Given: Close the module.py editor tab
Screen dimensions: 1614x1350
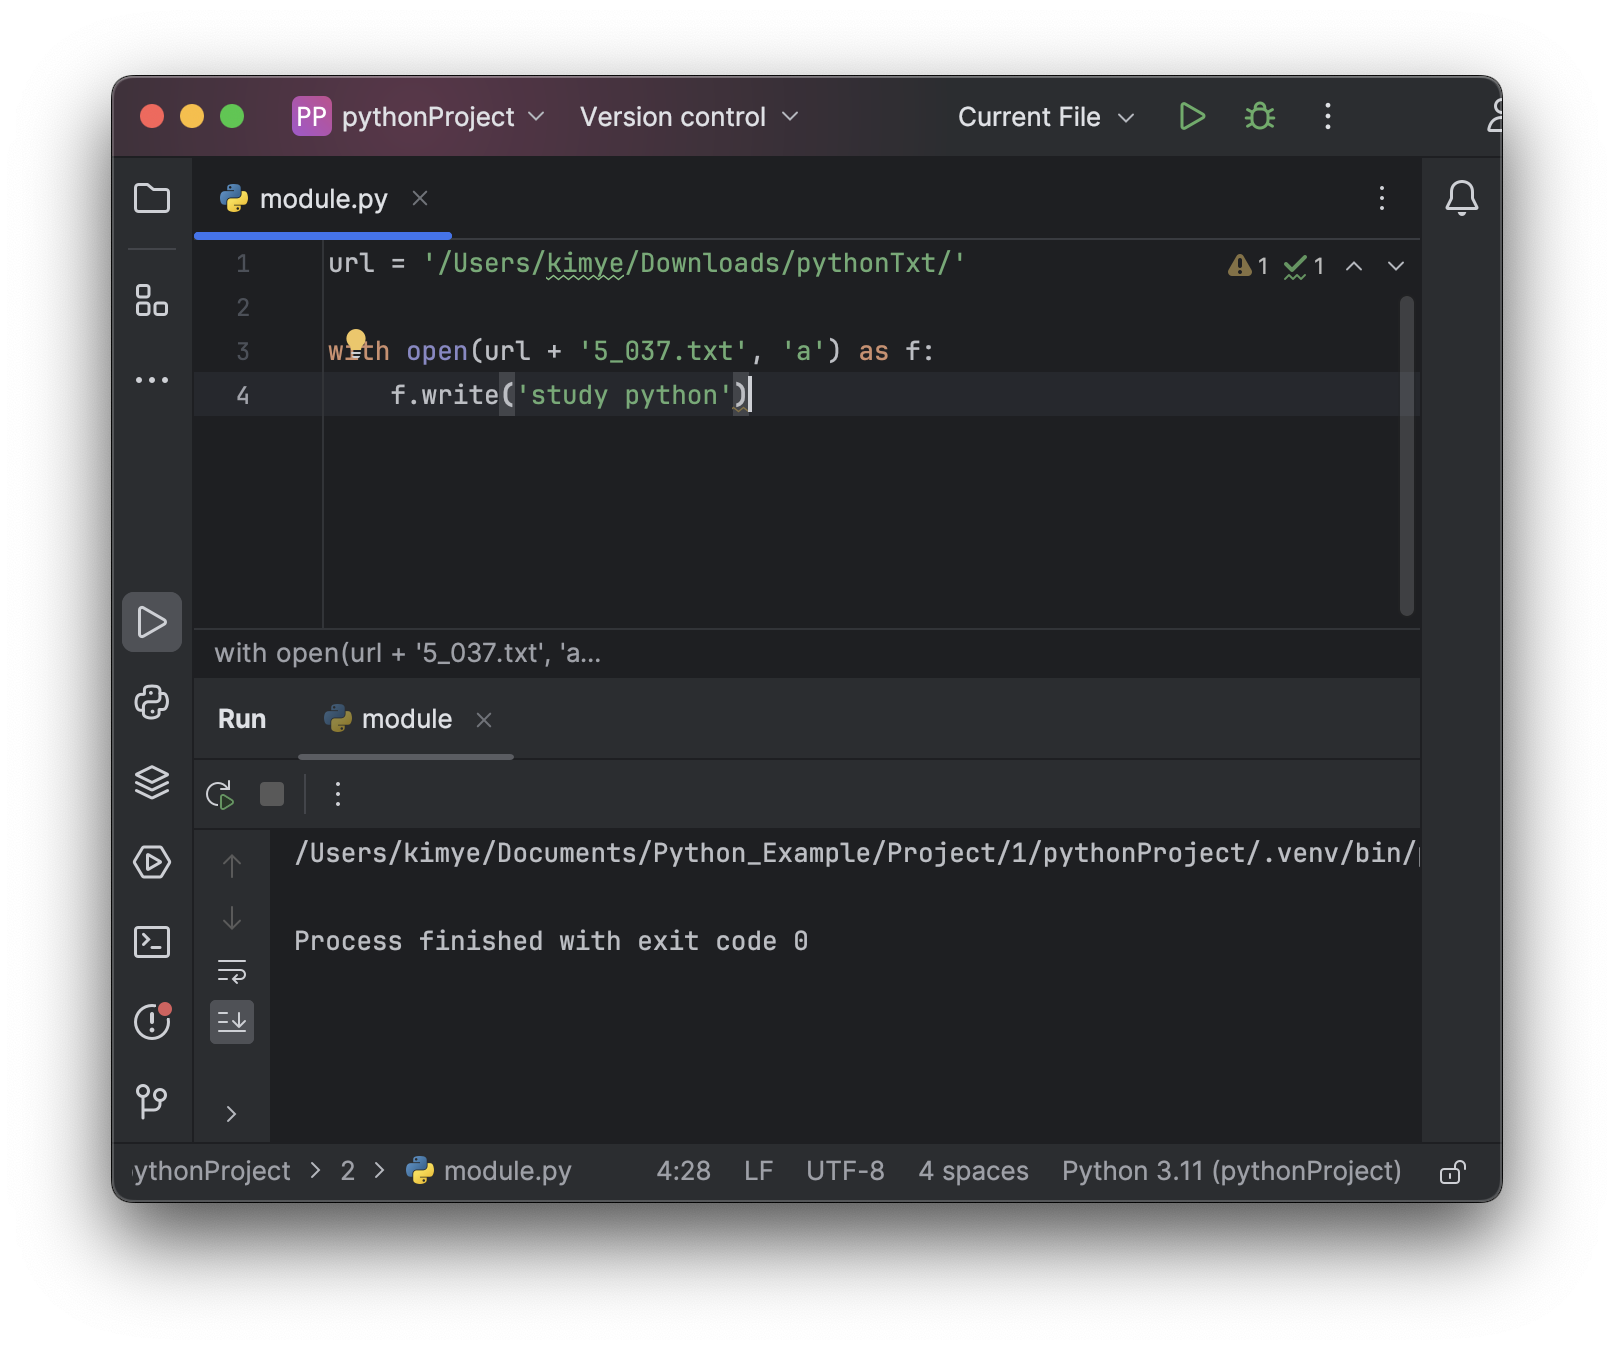Looking at the screenshot, I should click(420, 198).
